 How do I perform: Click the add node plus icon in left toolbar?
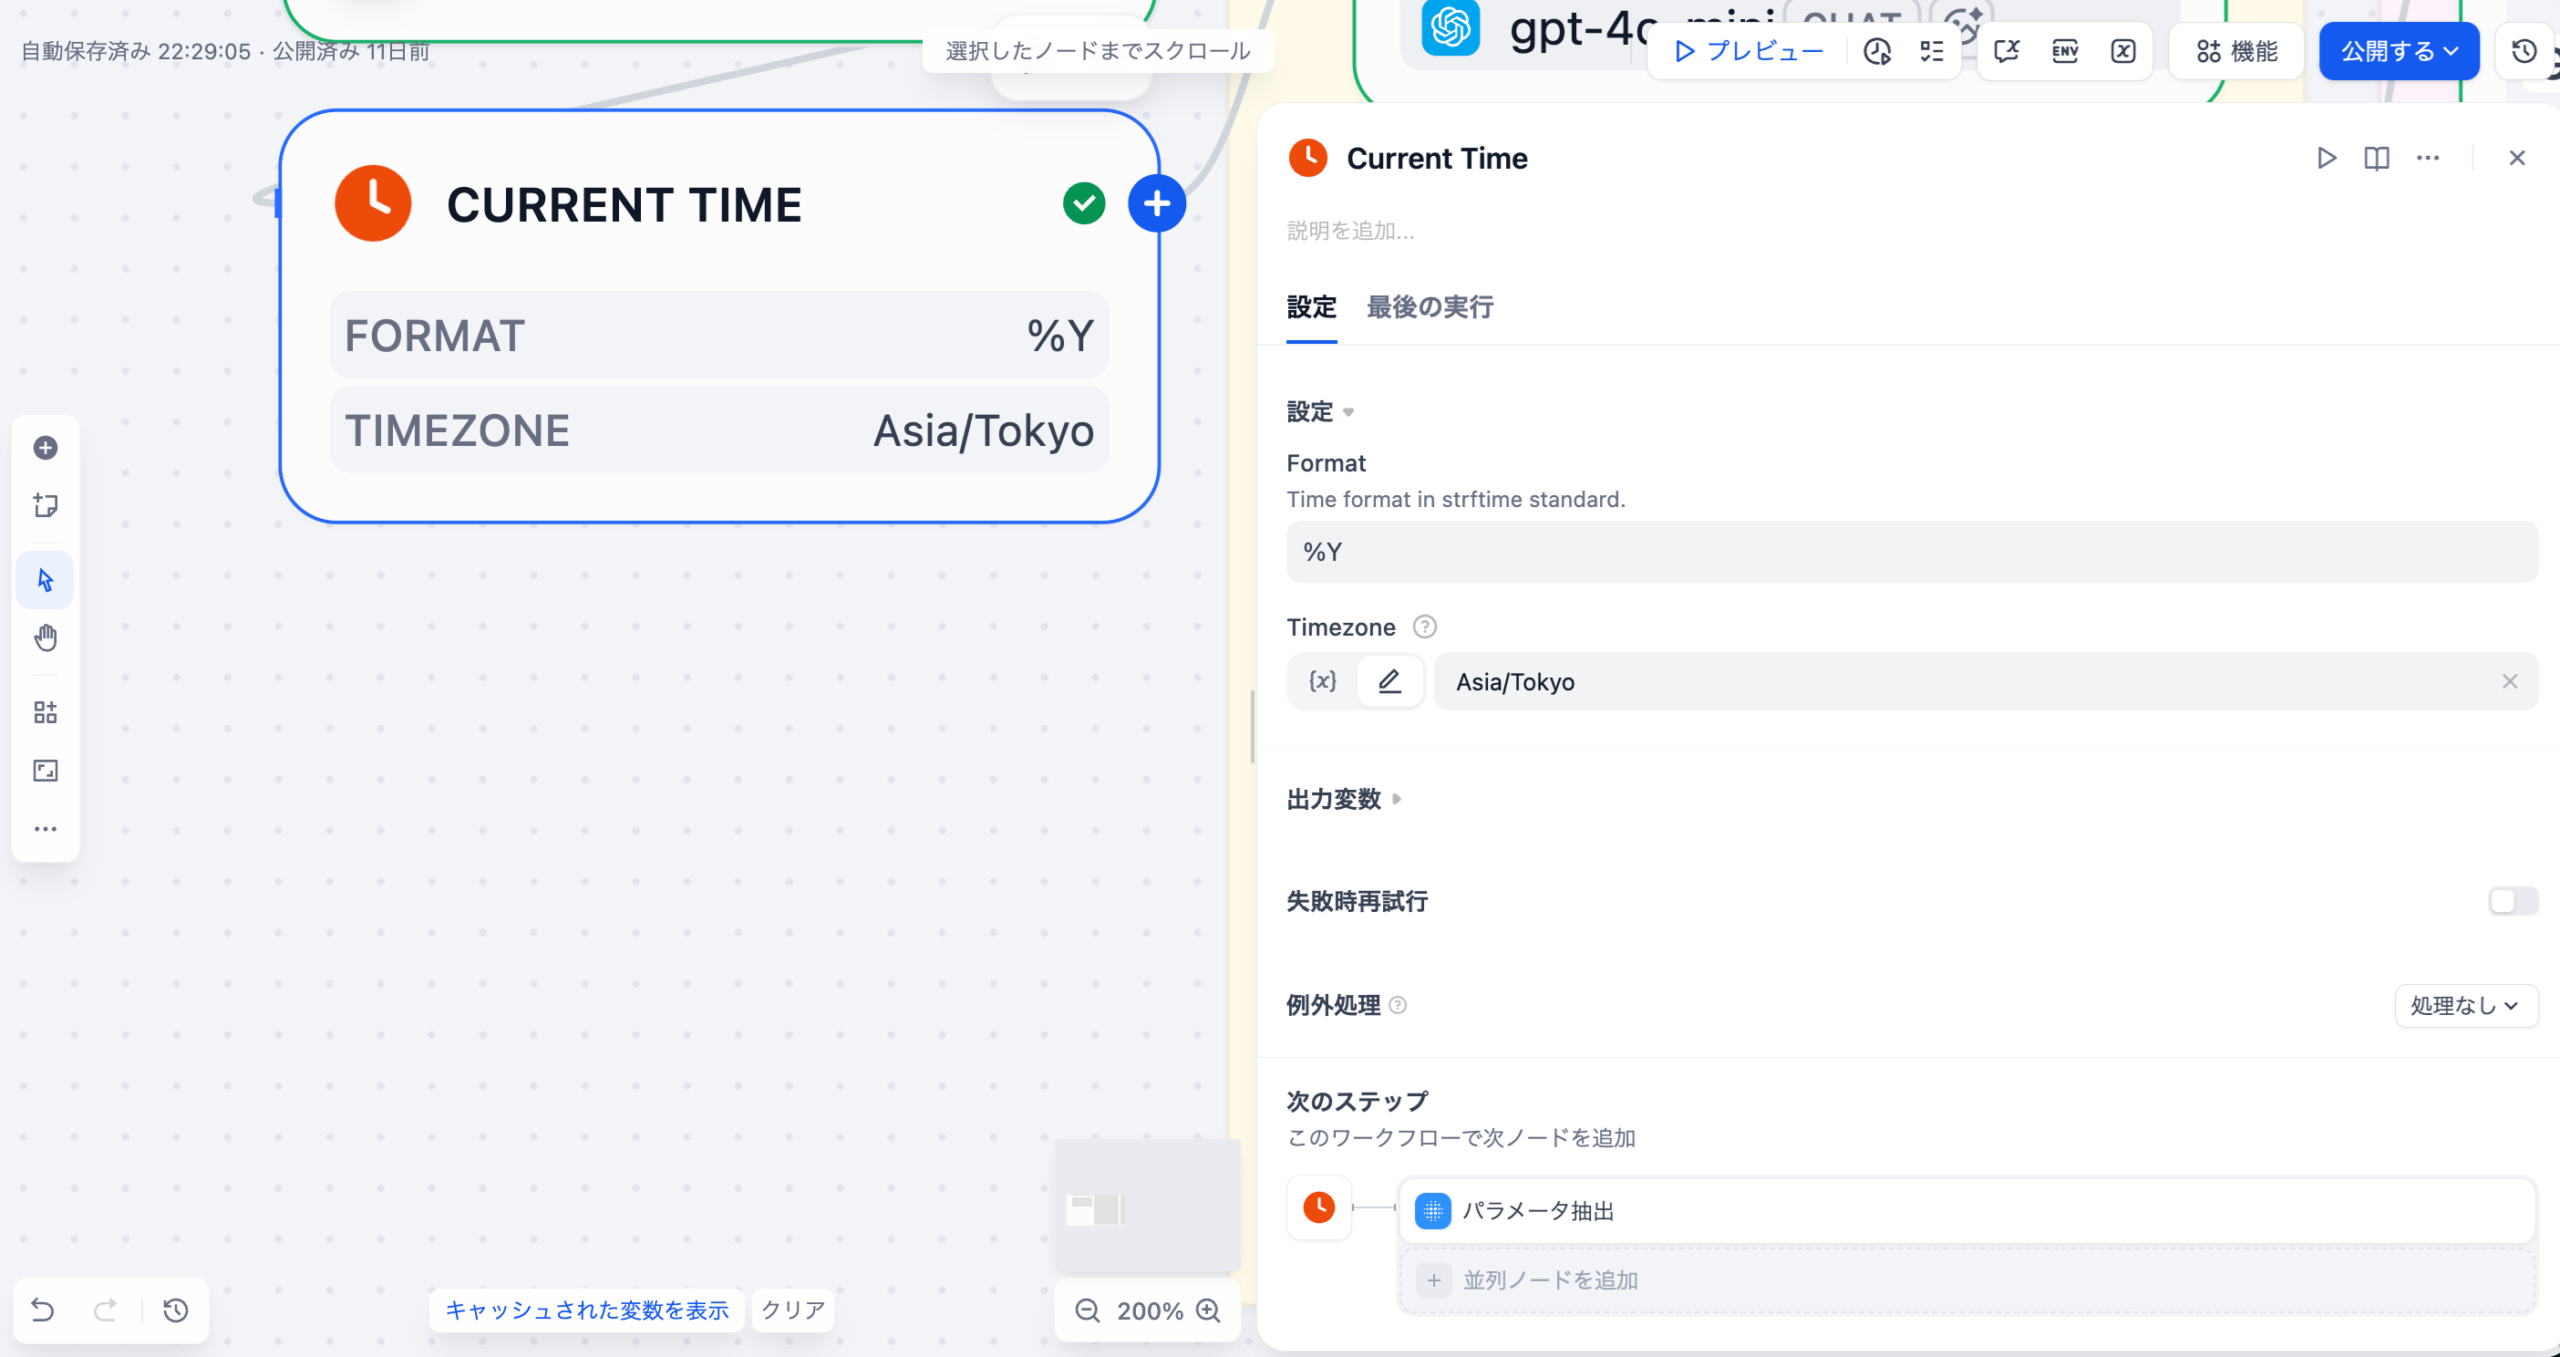click(x=45, y=448)
